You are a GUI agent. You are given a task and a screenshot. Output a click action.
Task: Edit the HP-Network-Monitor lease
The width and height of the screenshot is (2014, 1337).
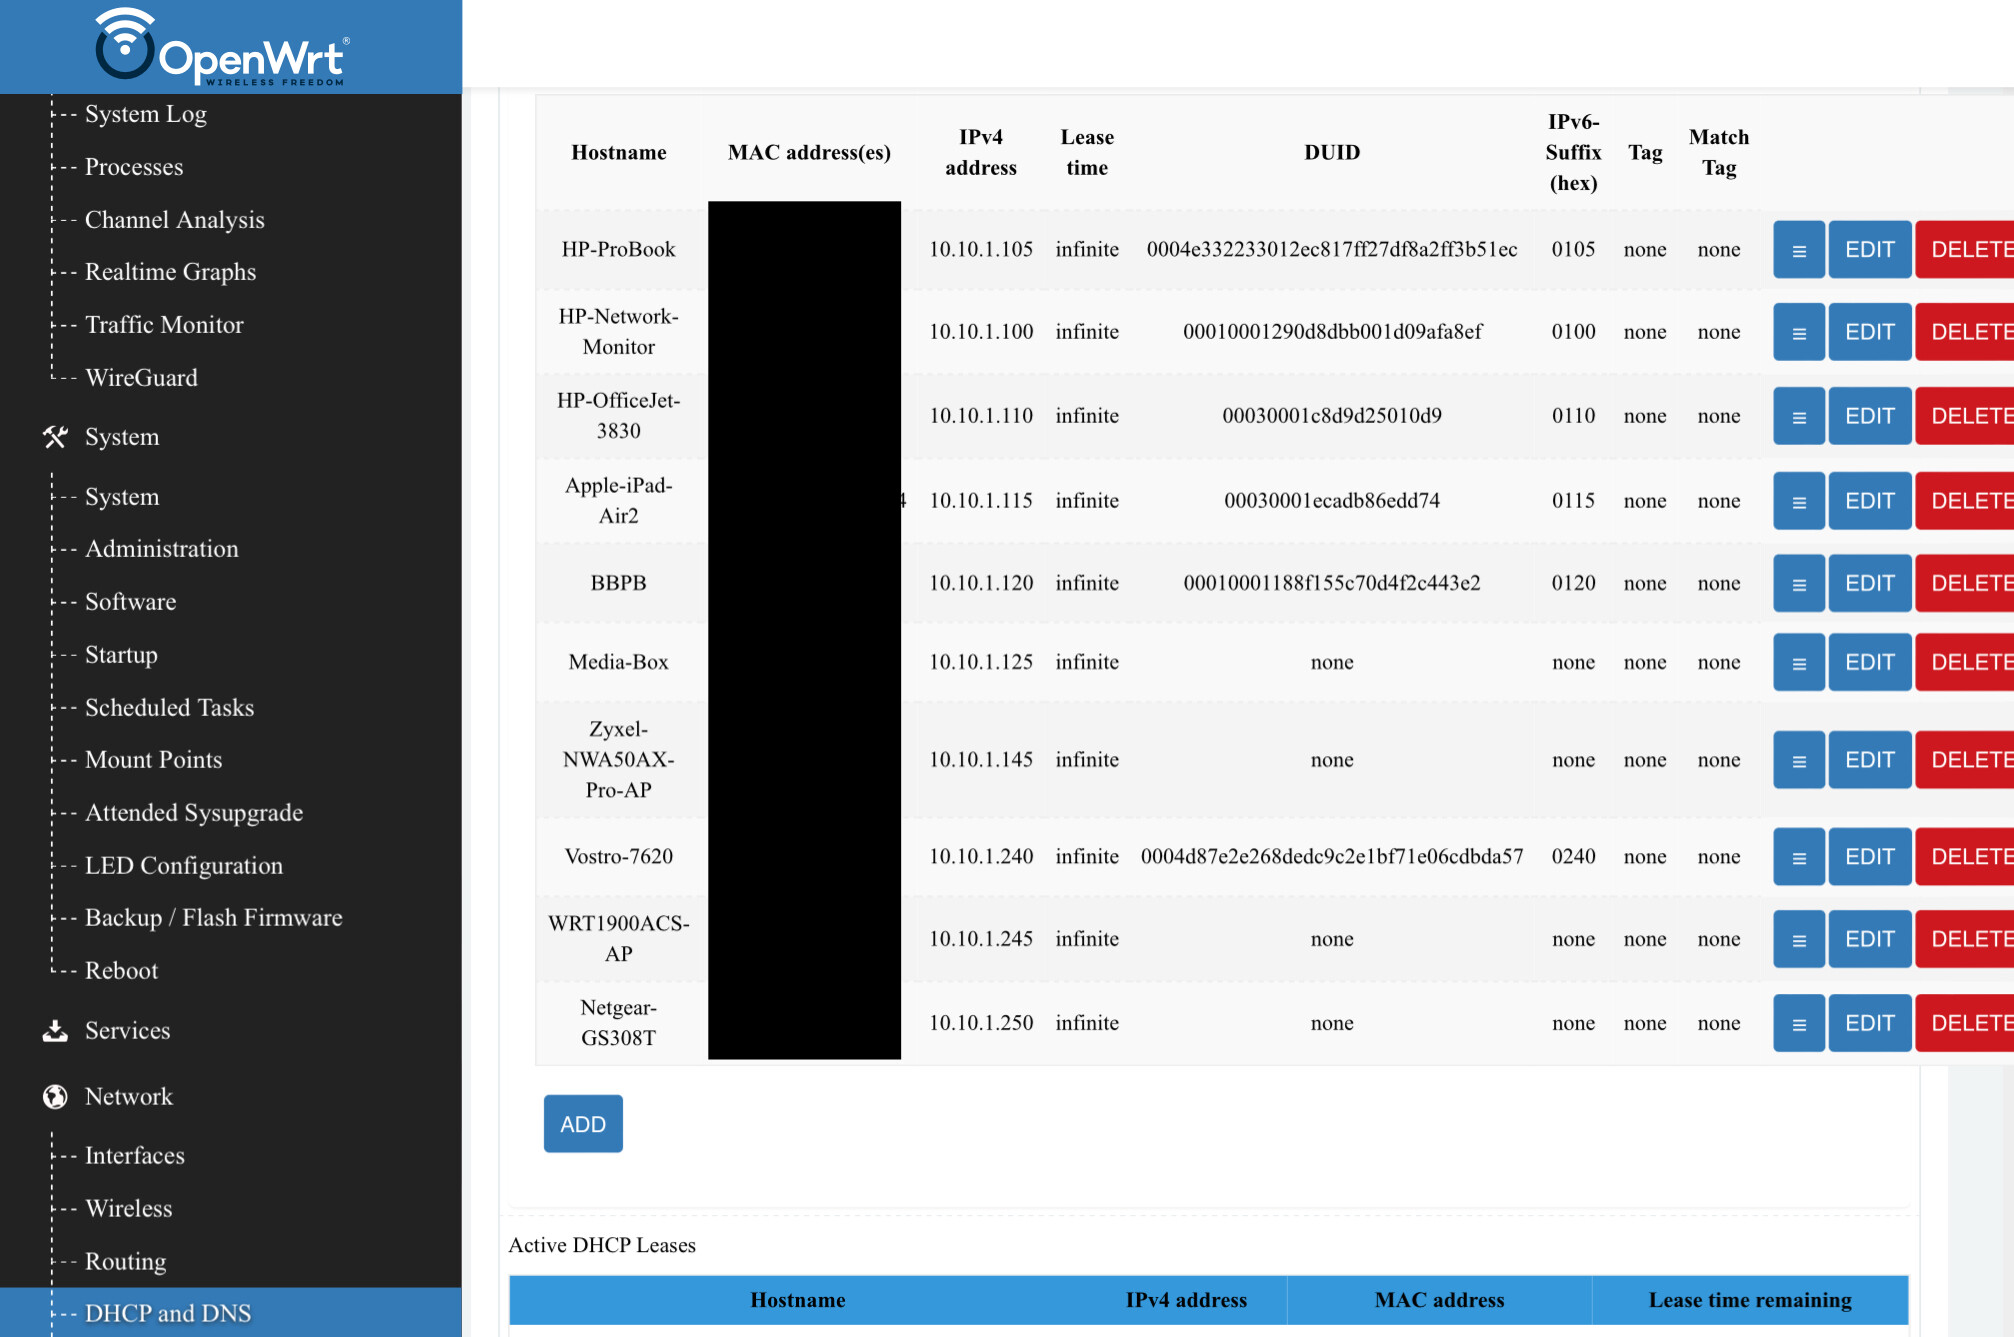1870,332
